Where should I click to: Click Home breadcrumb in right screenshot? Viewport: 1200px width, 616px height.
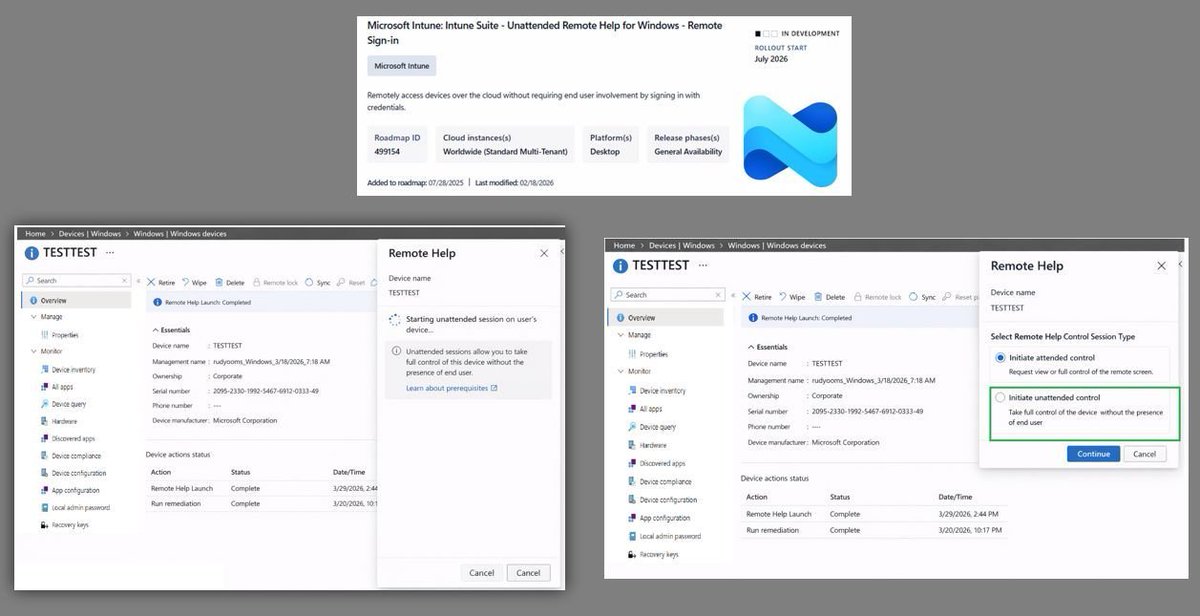[624, 245]
